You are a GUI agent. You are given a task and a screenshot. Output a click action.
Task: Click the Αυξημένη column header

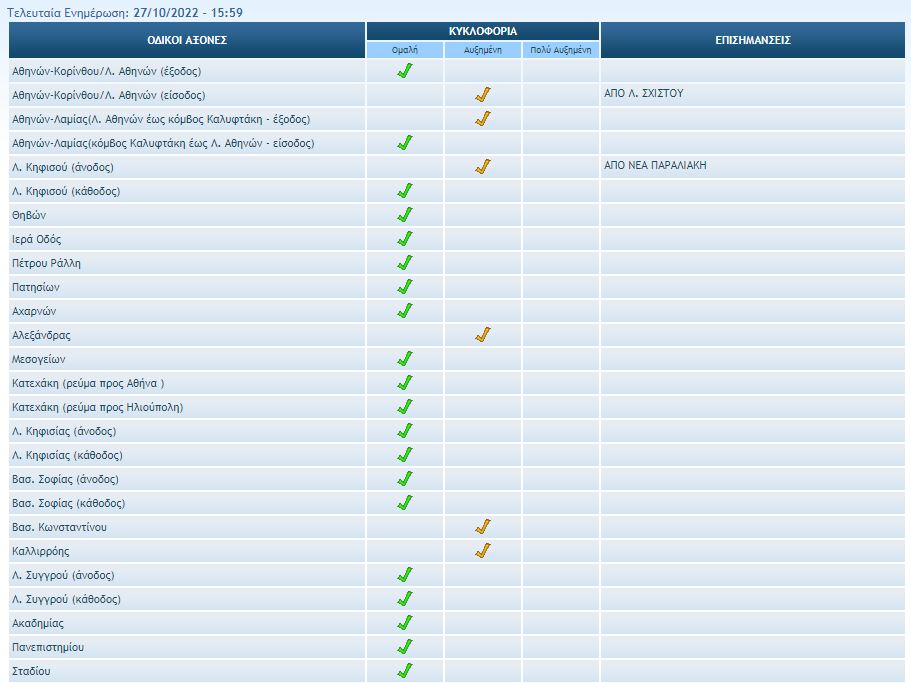(x=483, y=49)
